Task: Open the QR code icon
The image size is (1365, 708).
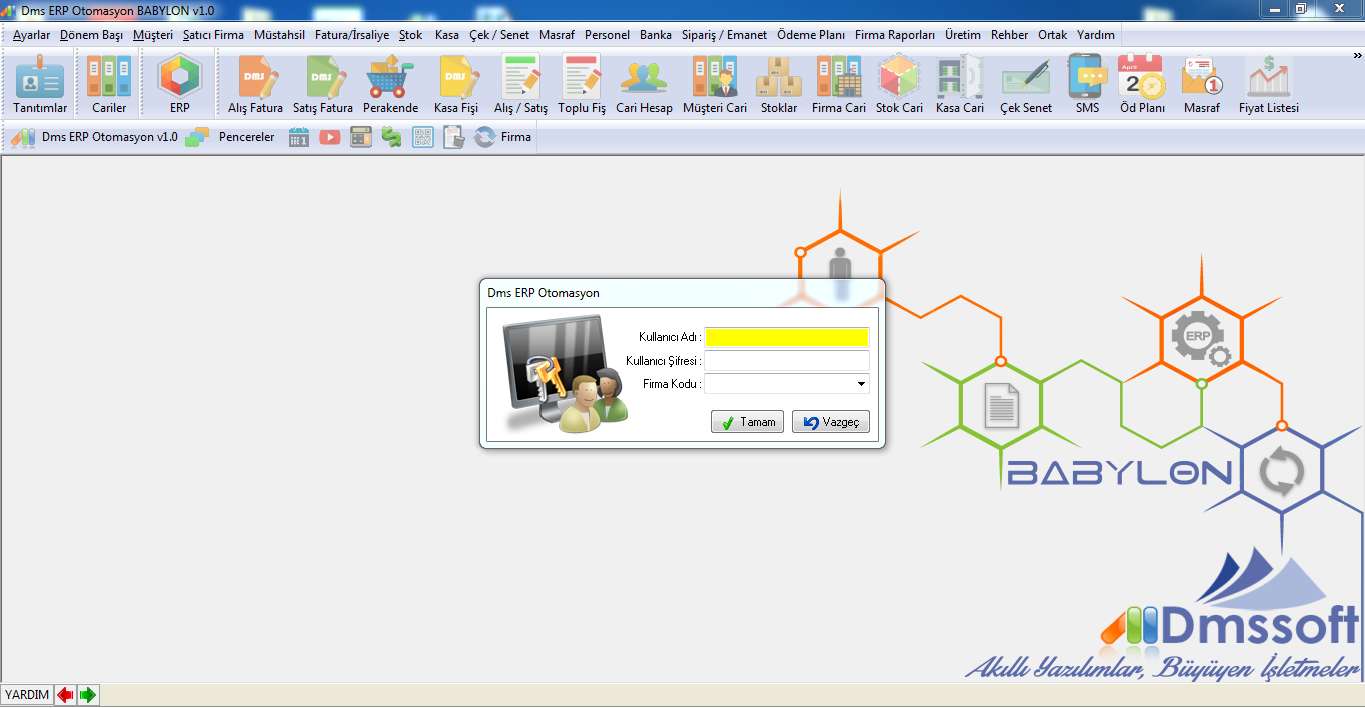Action: pyautogui.click(x=423, y=137)
